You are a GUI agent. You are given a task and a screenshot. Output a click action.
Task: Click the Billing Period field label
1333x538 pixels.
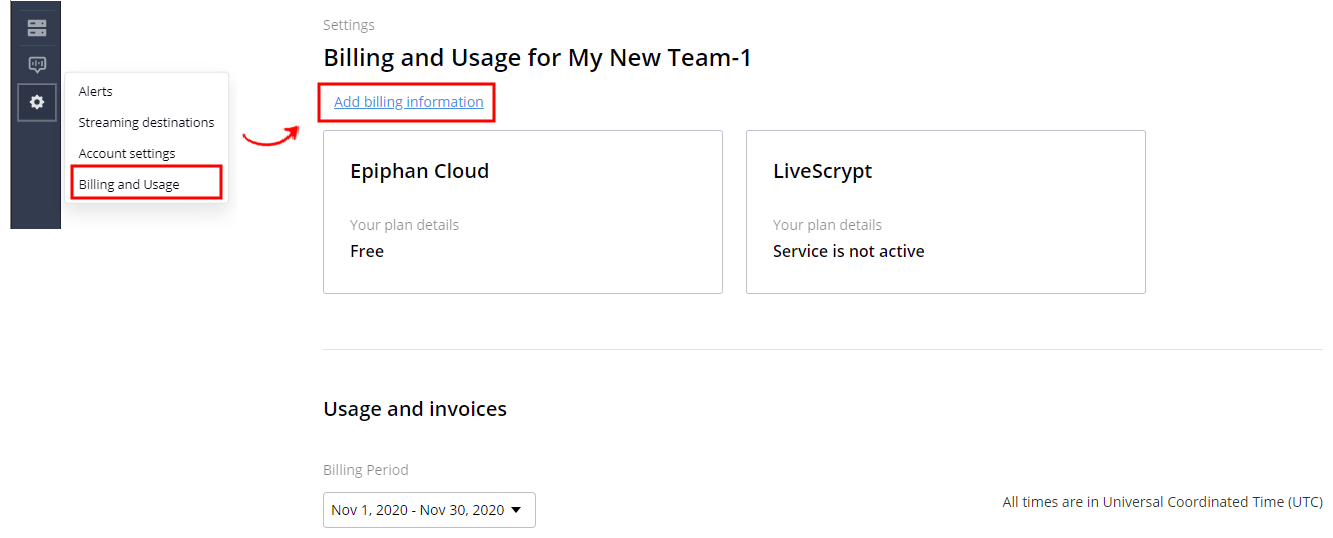tap(366, 470)
